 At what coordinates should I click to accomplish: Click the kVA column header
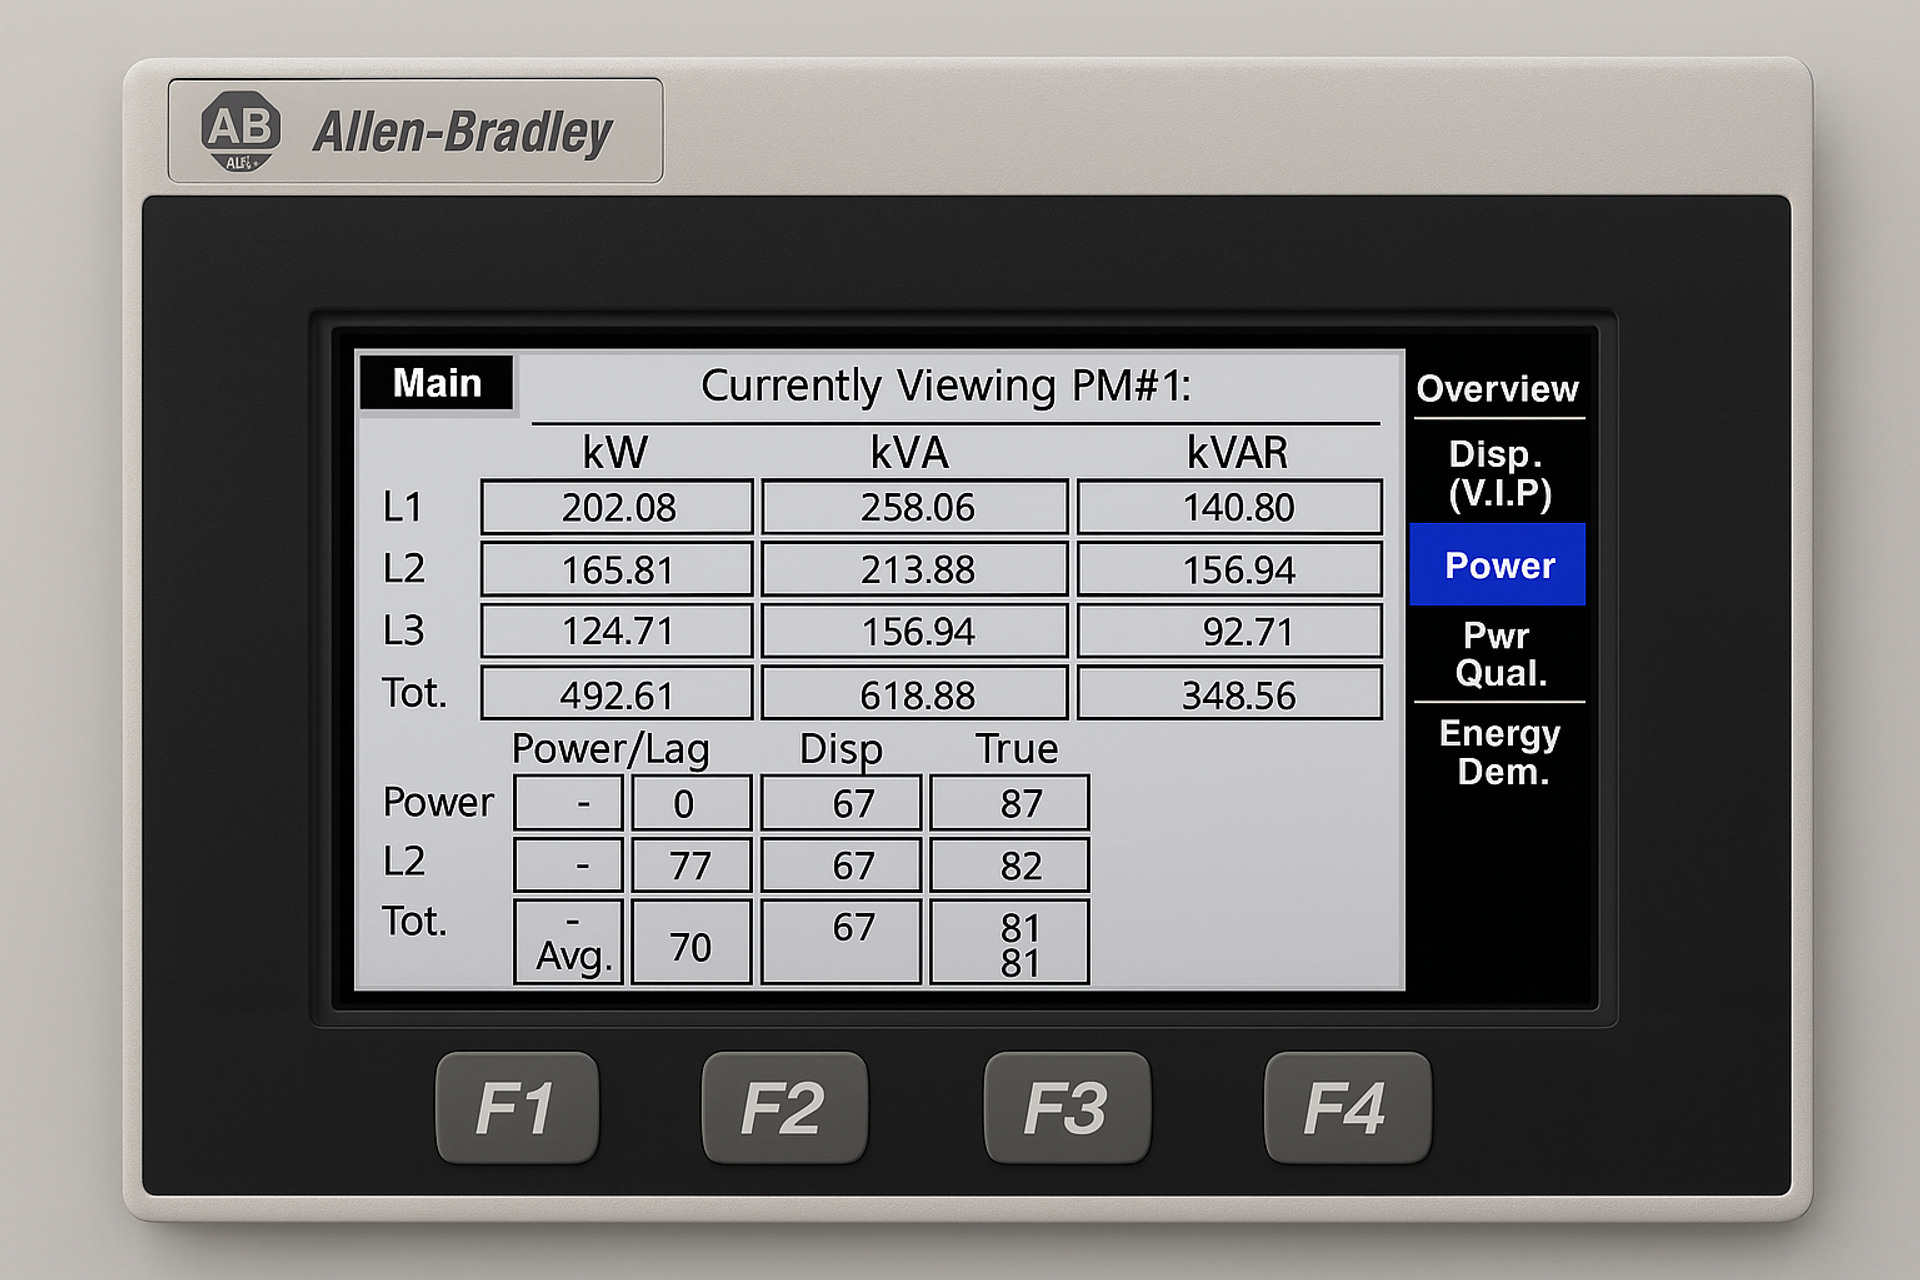point(909,453)
